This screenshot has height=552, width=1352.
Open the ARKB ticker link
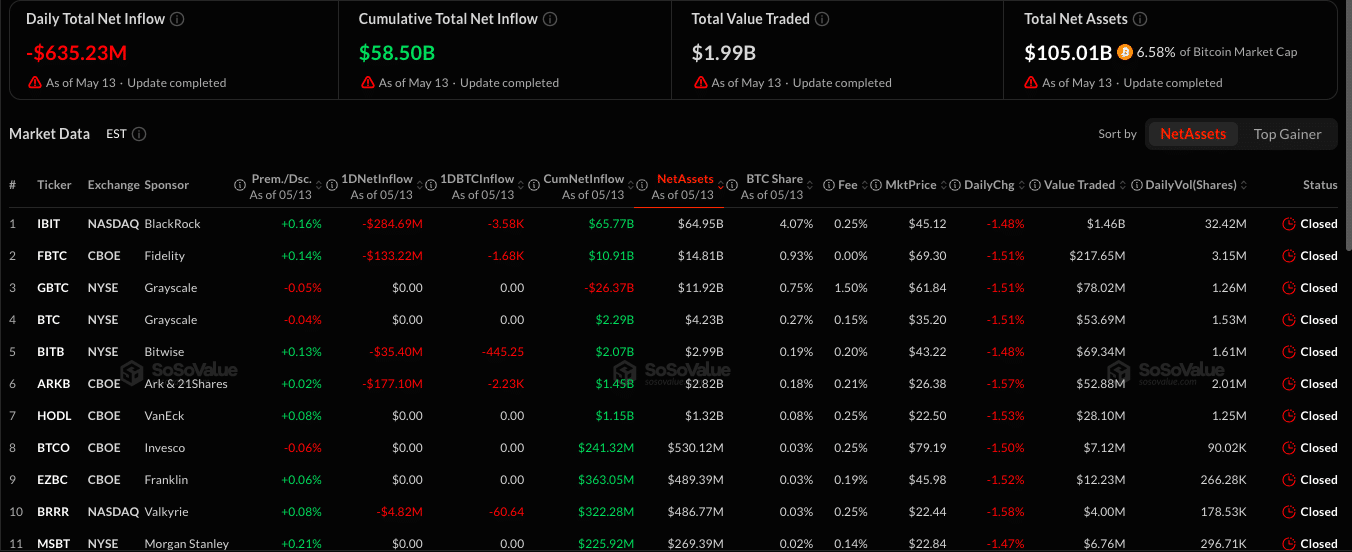[53, 384]
